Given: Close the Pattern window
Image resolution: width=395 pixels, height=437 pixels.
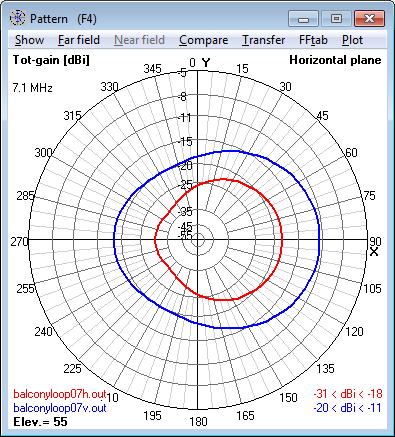Looking at the screenshot, I should [x=369, y=19].
